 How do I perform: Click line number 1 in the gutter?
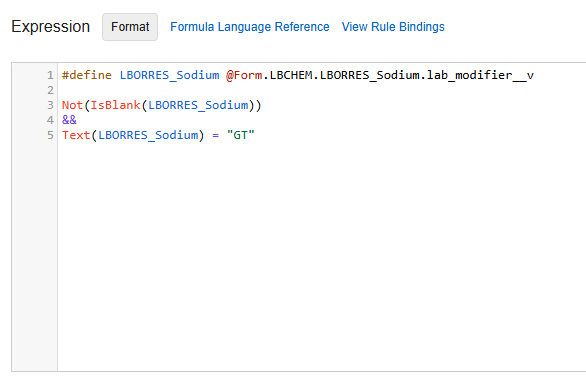pyautogui.click(x=50, y=75)
